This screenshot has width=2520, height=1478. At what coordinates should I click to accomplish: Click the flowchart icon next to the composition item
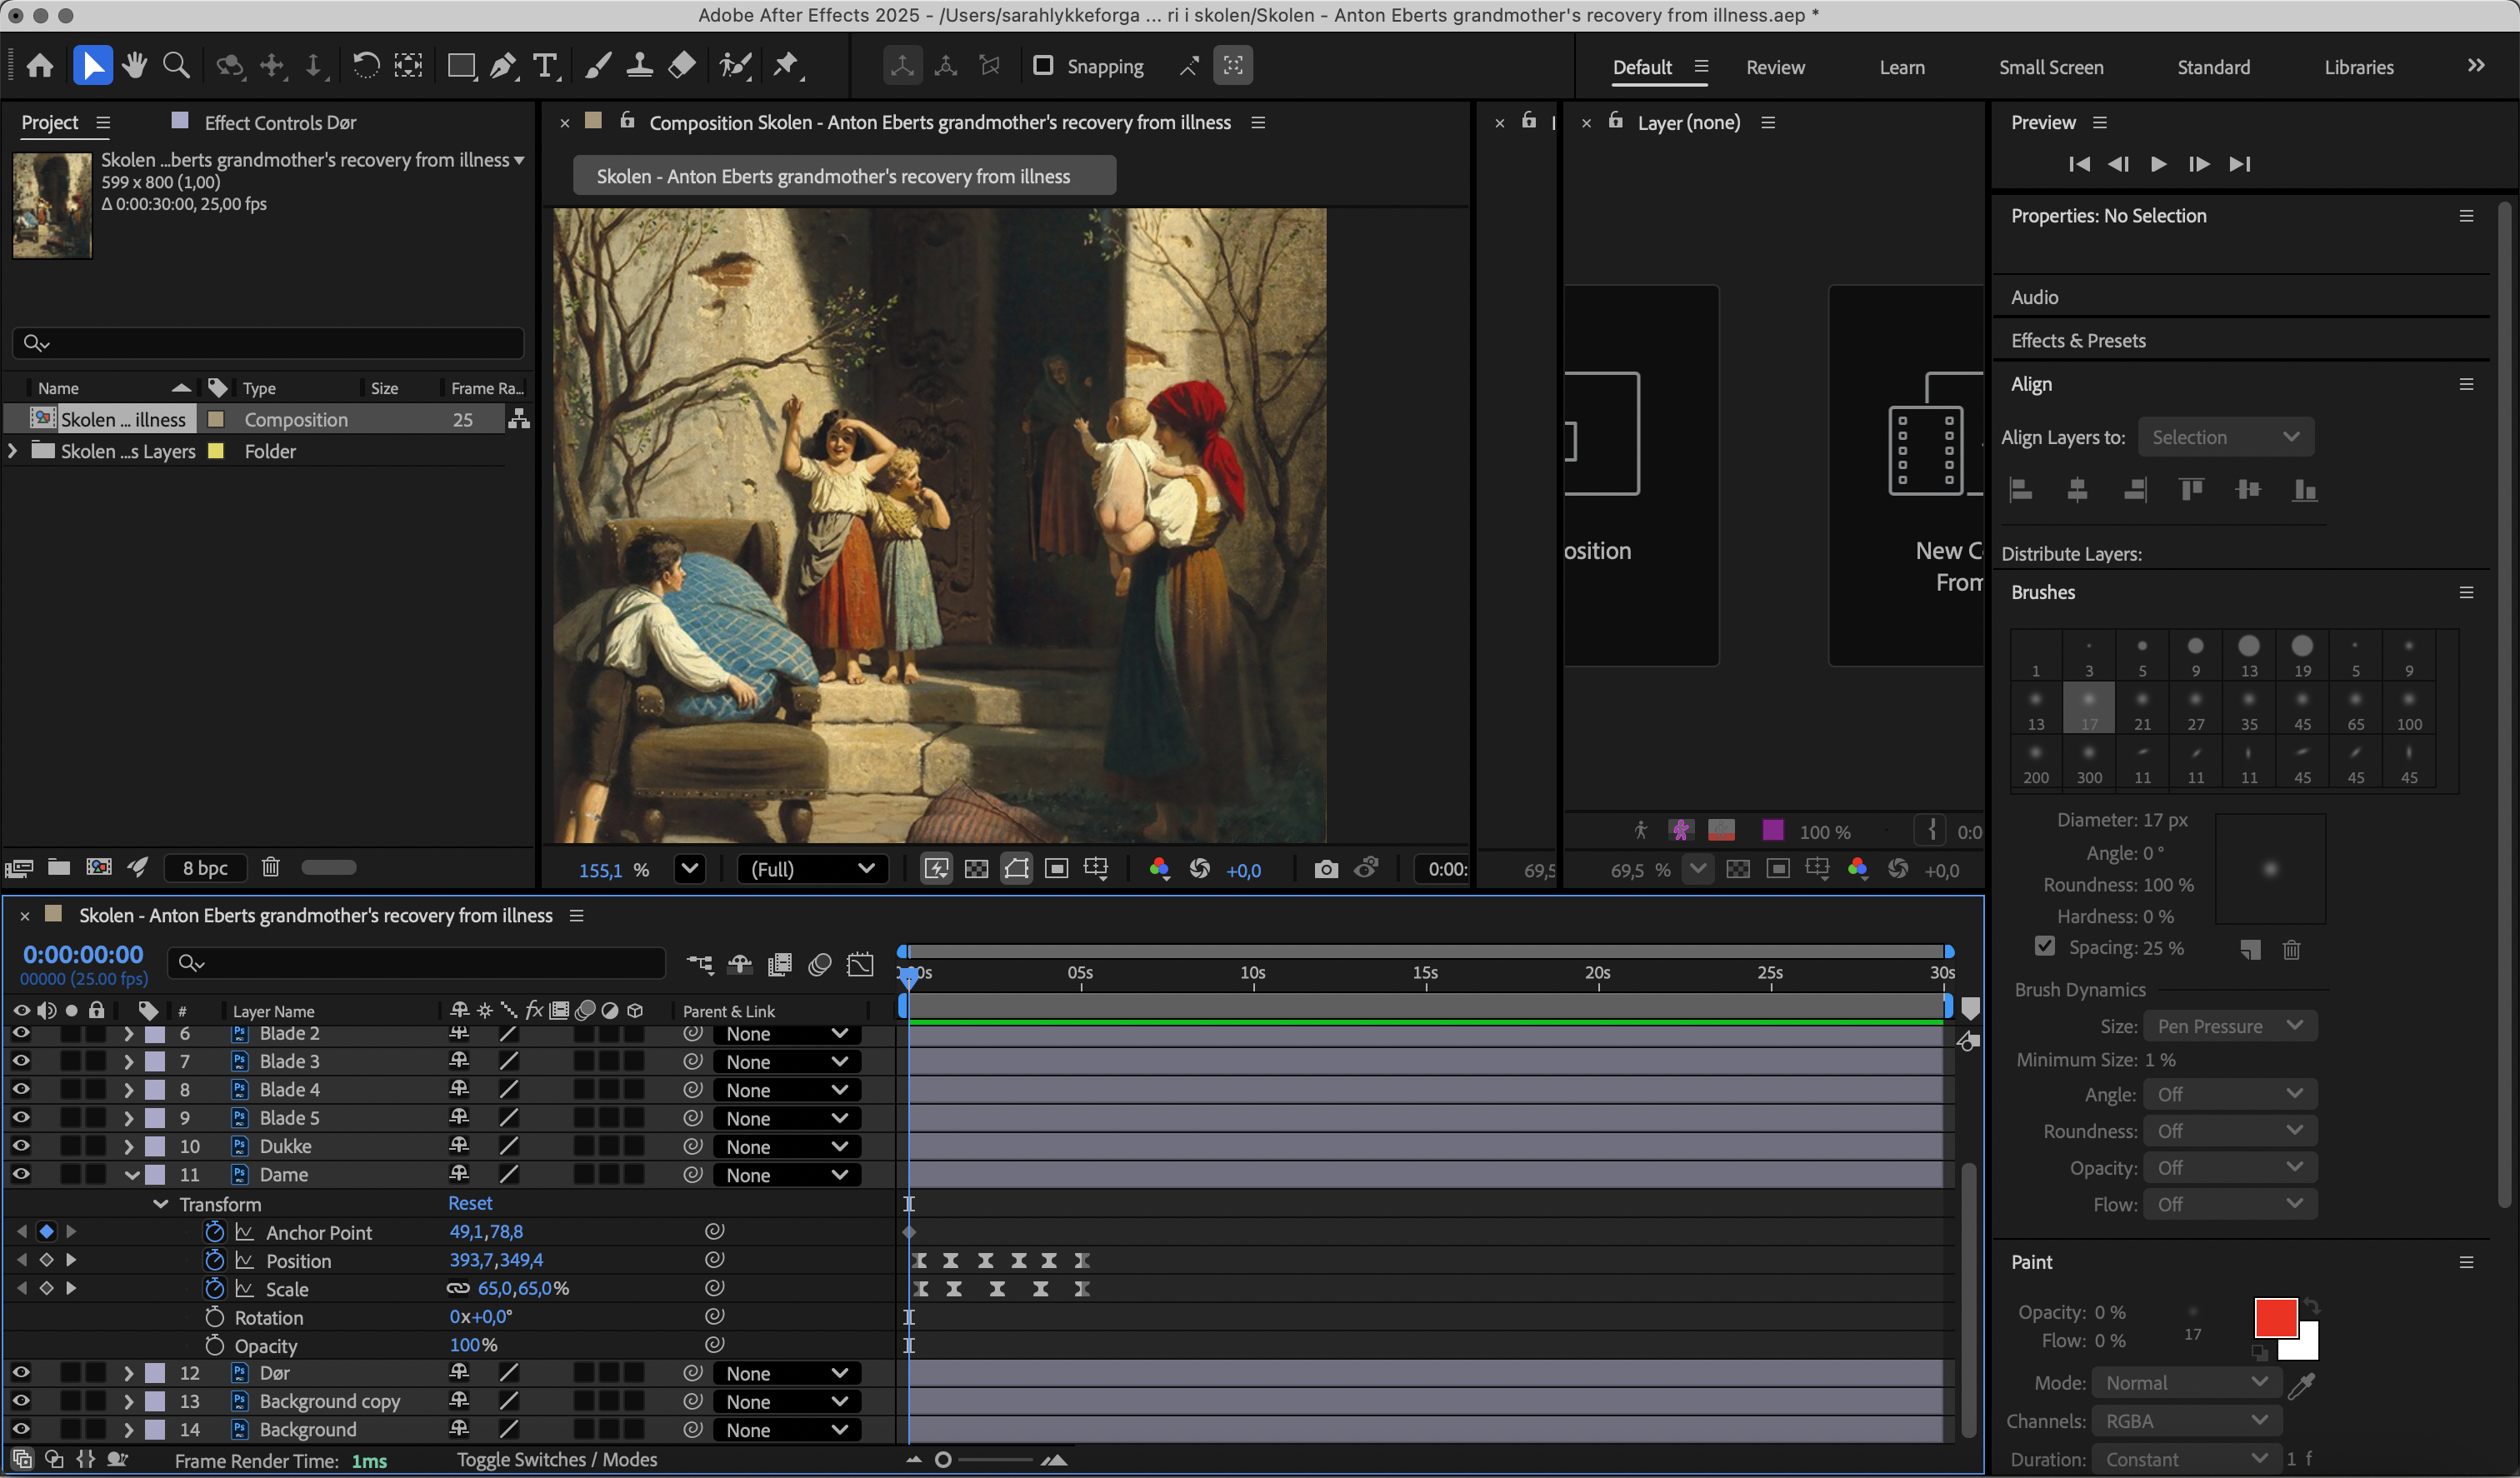[518, 419]
